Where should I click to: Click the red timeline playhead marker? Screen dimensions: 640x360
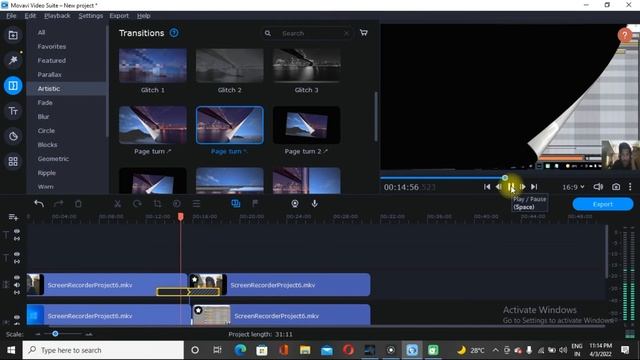(180, 217)
